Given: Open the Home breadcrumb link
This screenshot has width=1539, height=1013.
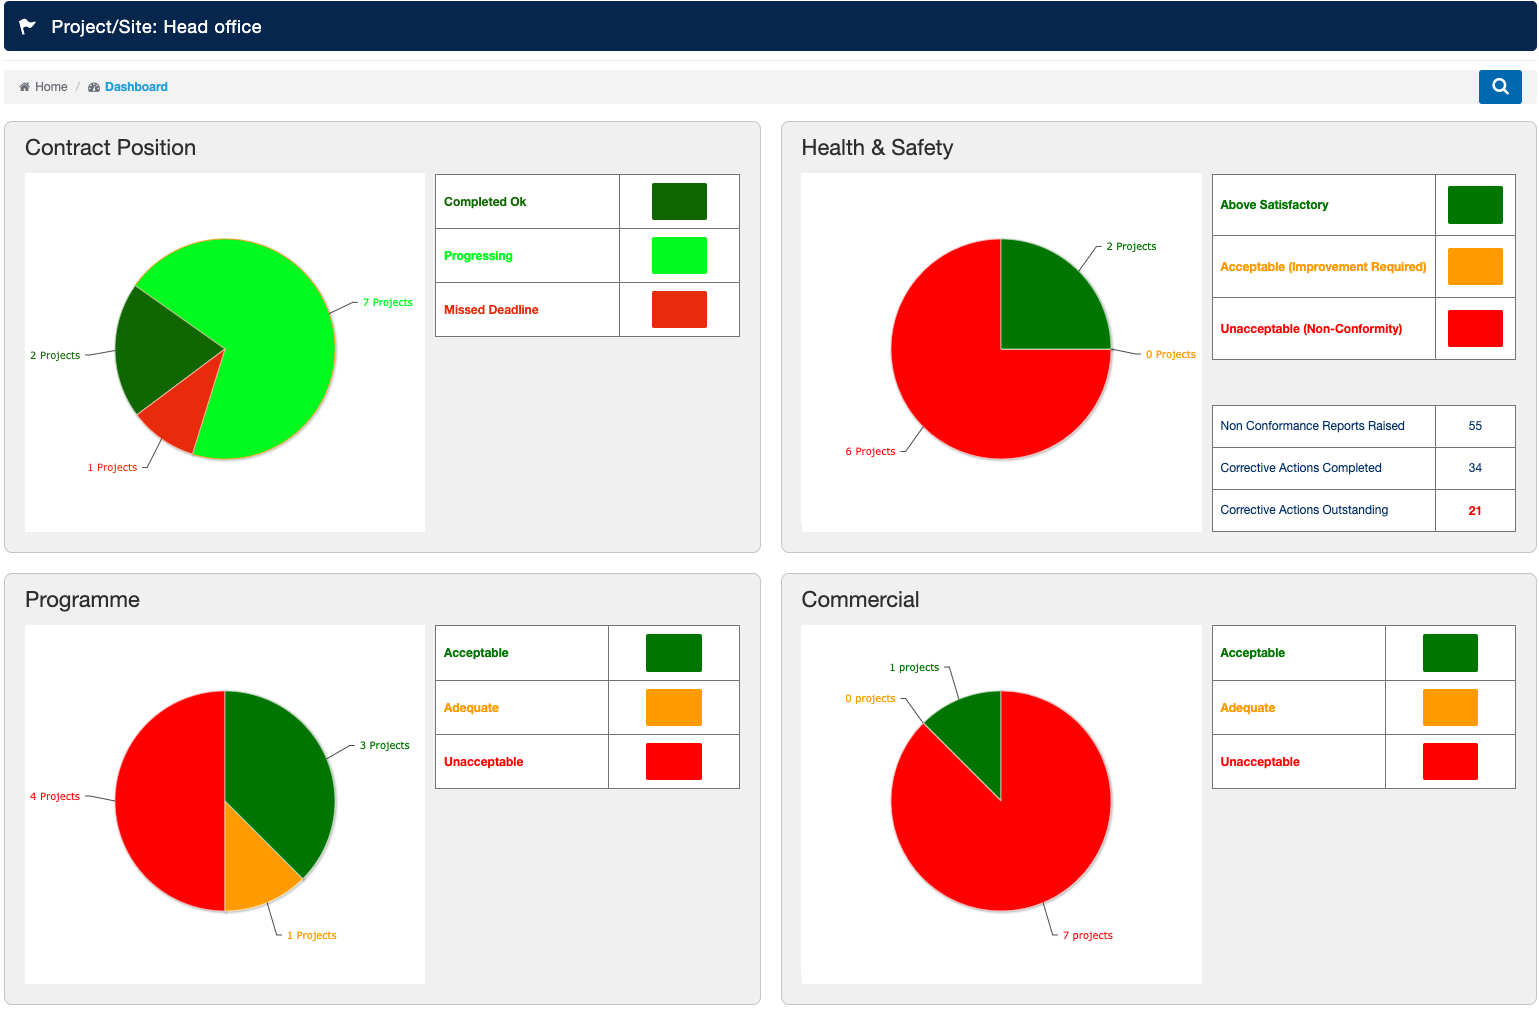Looking at the screenshot, I should click(51, 87).
